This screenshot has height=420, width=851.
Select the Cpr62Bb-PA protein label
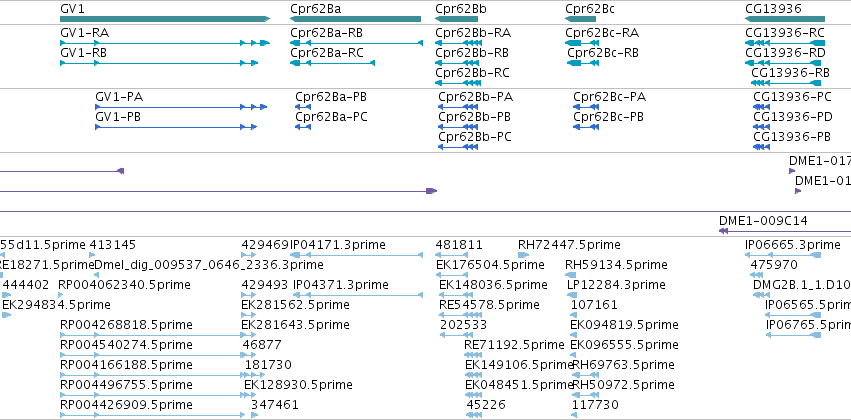pyautogui.click(x=475, y=97)
